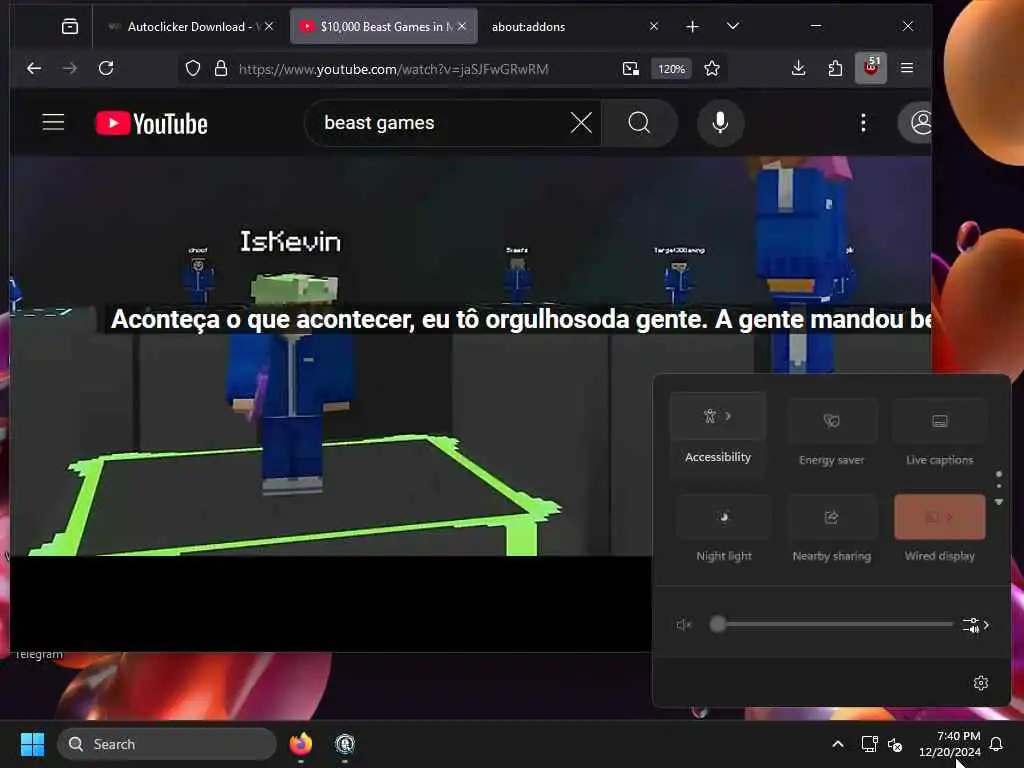Show hidden system tray icons
The height and width of the screenshot is (768, 1024).
(x=838, y=744)
